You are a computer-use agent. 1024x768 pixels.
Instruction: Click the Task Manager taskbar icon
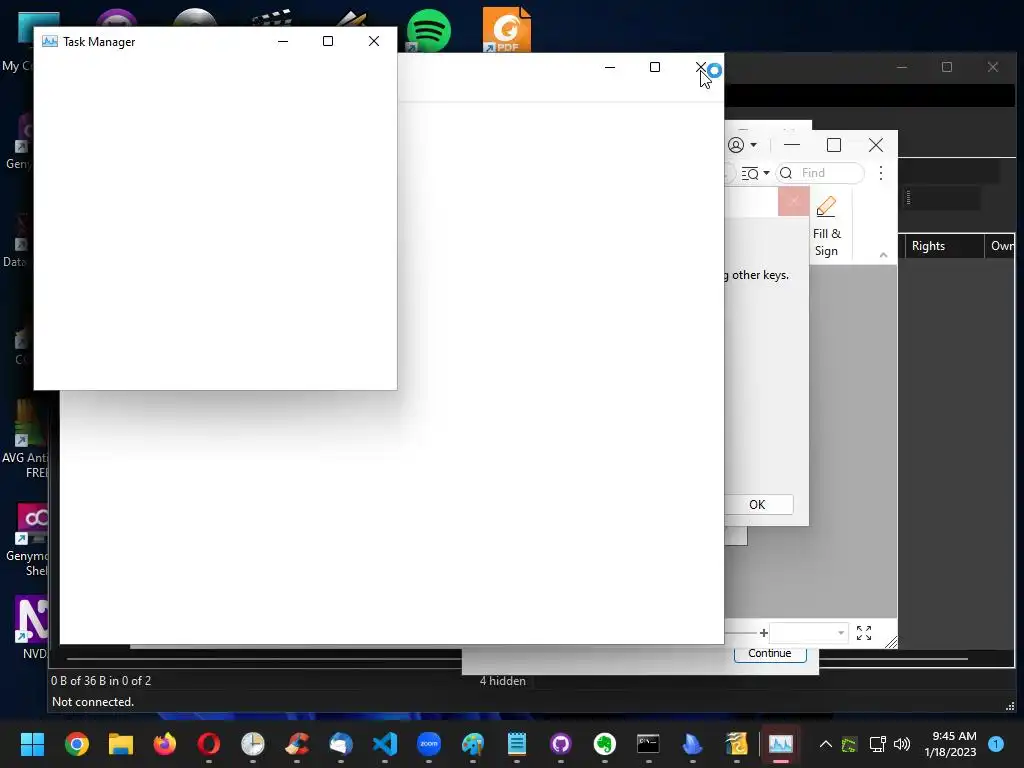pos(780,744)
